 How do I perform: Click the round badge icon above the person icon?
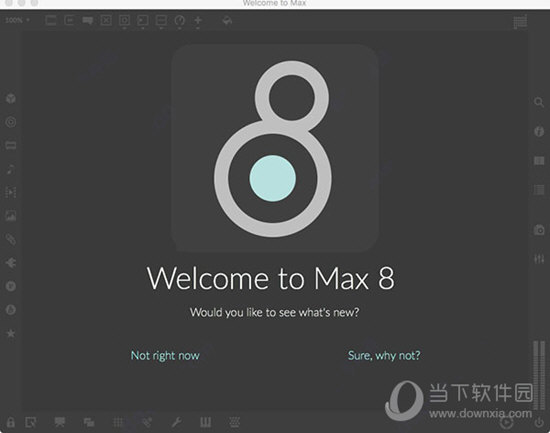(x=11, y=286)
